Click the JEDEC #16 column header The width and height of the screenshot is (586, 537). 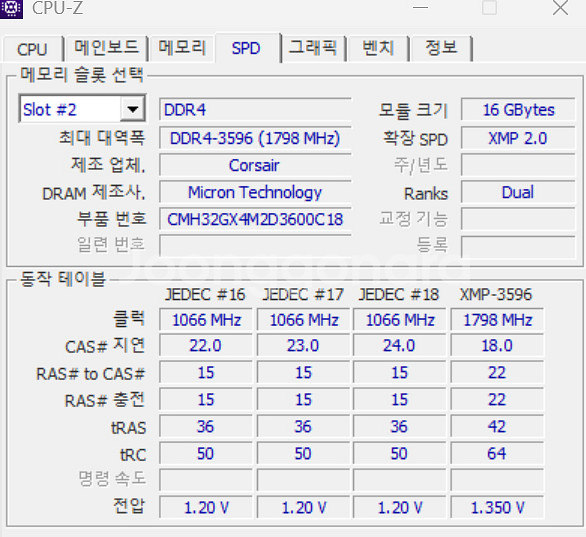[x=205, y=294]
